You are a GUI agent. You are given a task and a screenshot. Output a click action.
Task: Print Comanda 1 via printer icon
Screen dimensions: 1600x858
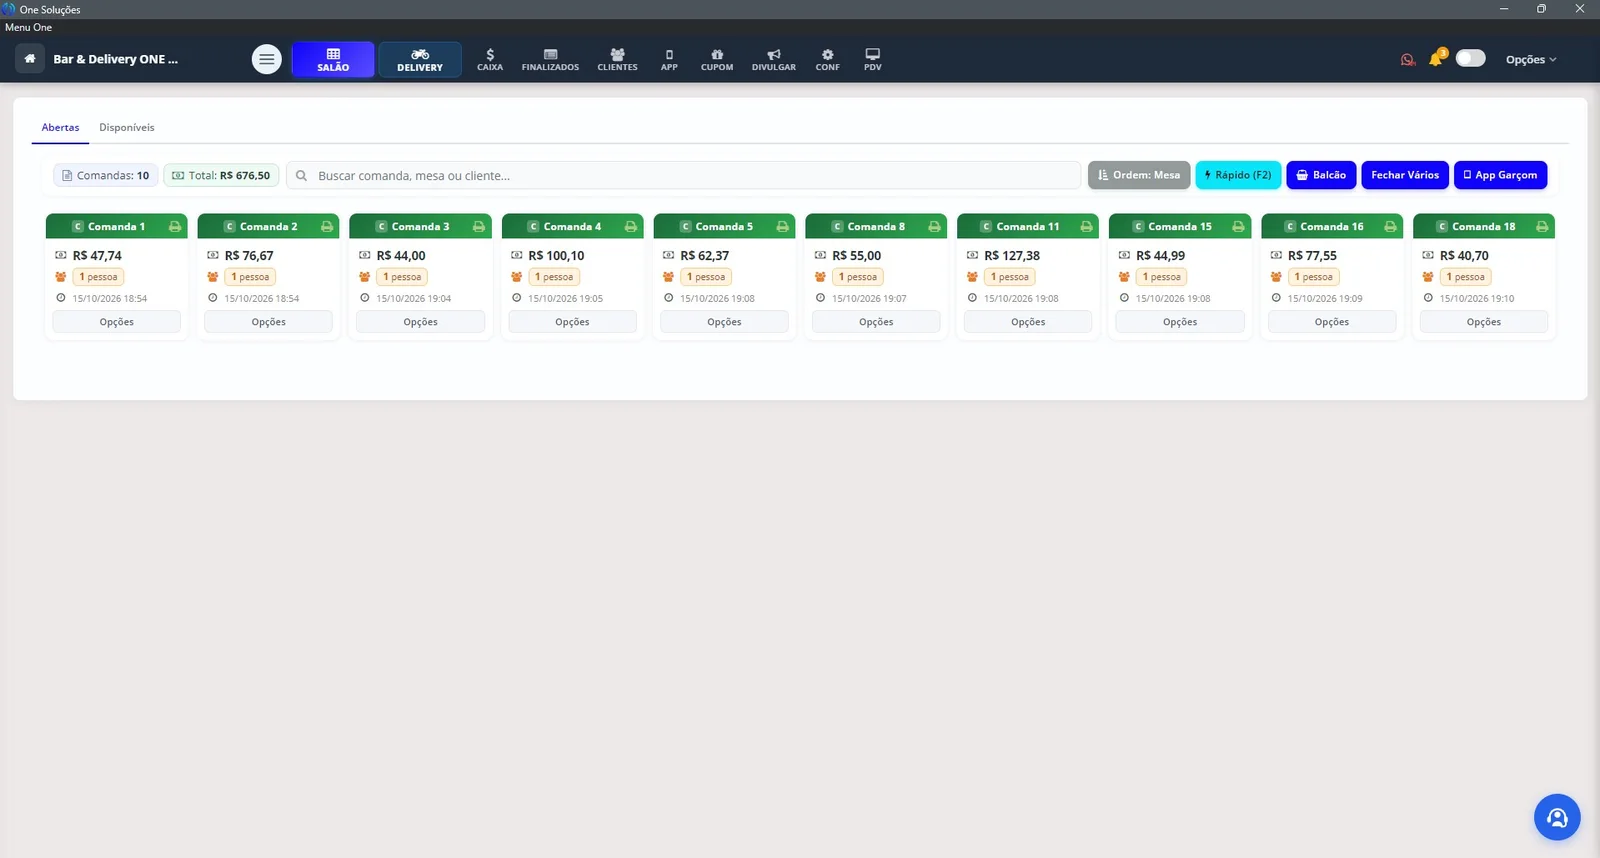coord(175,227)
